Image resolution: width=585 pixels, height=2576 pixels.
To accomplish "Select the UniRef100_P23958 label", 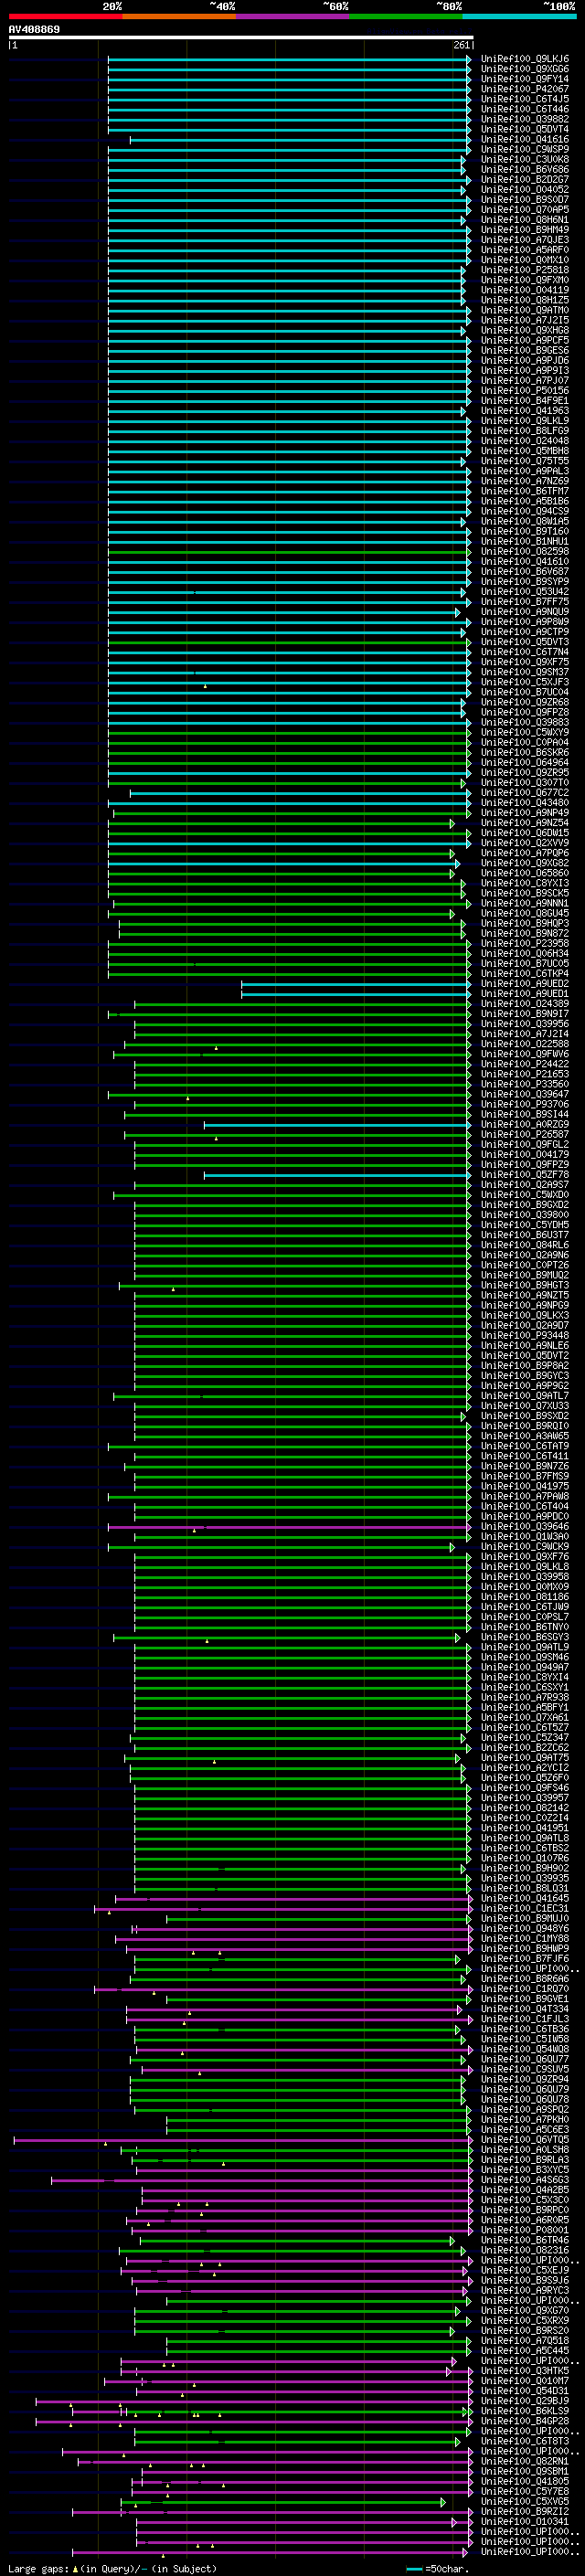I will 525,944.
